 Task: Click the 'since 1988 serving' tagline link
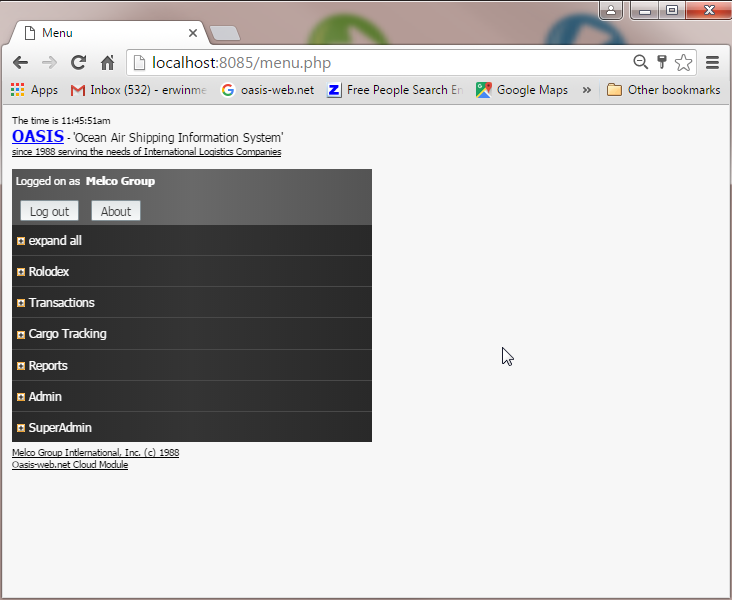pos(147,152)
